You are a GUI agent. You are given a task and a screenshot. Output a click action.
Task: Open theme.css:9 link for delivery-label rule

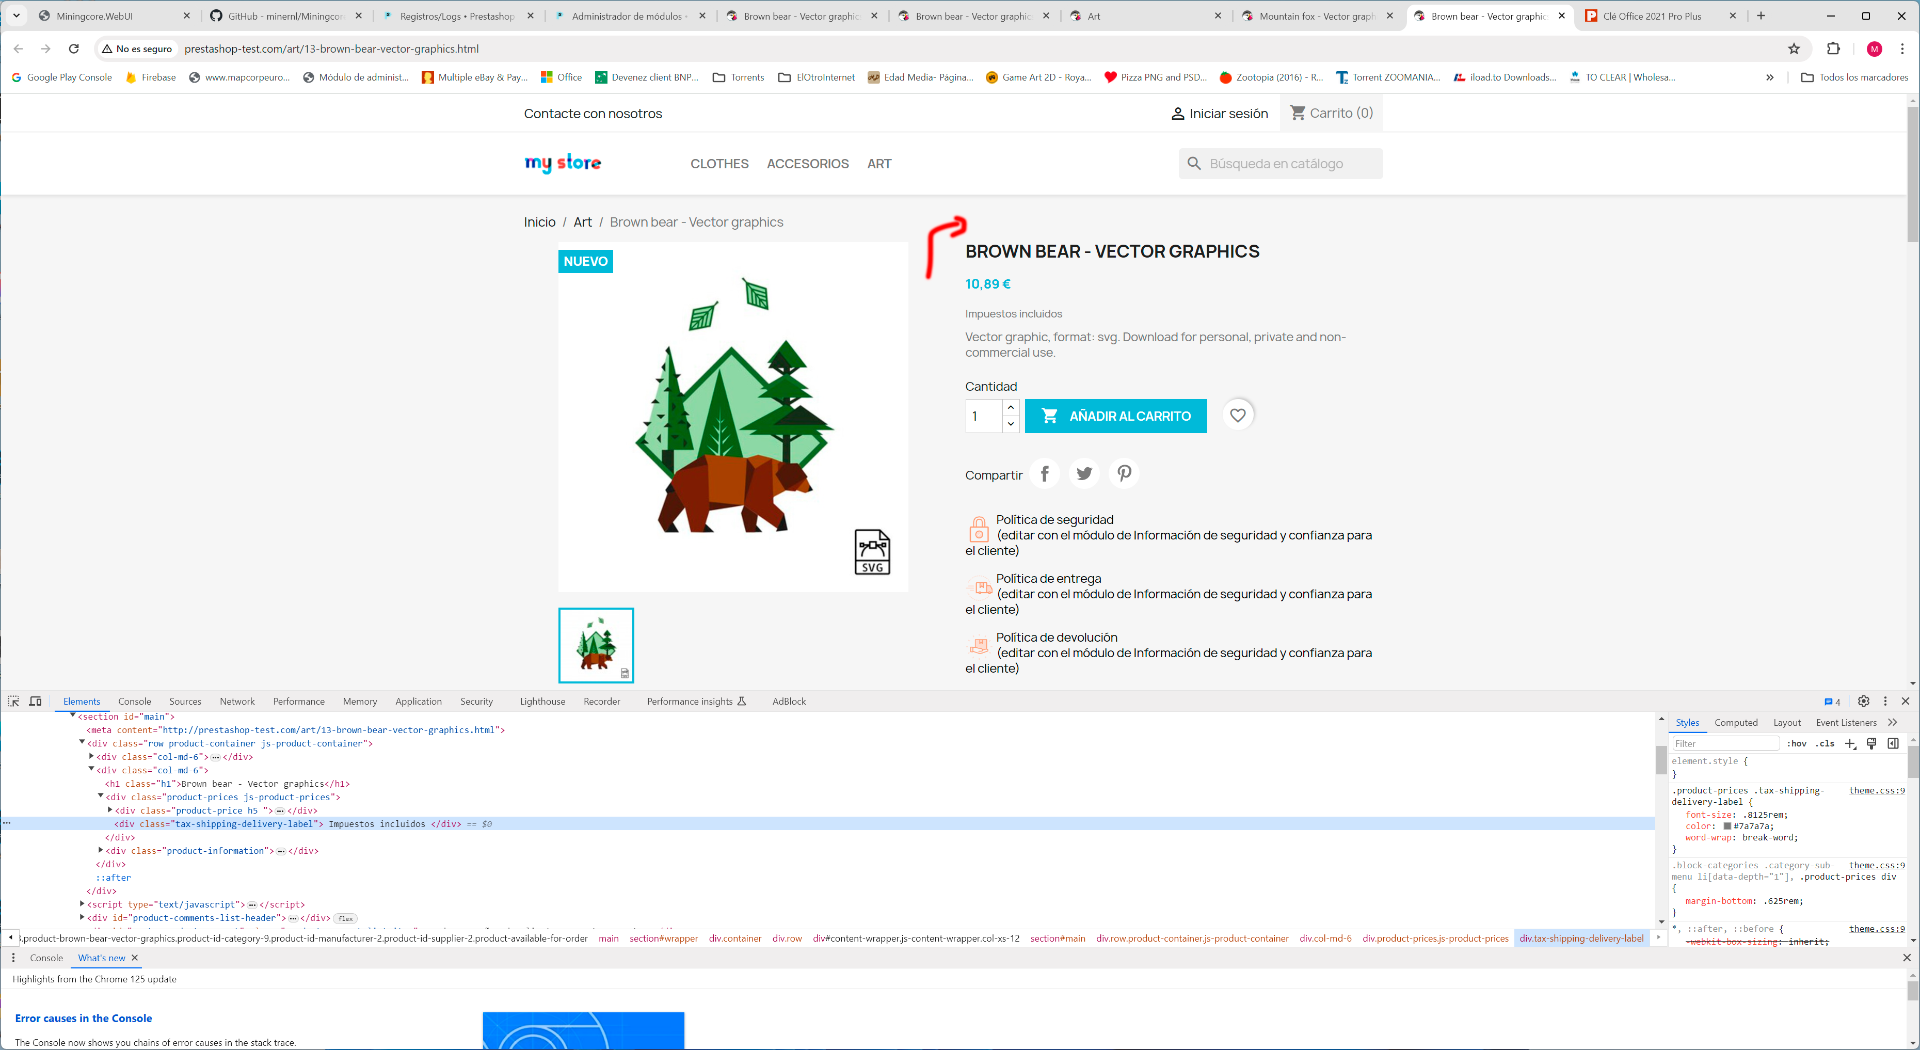(1877, 790)
